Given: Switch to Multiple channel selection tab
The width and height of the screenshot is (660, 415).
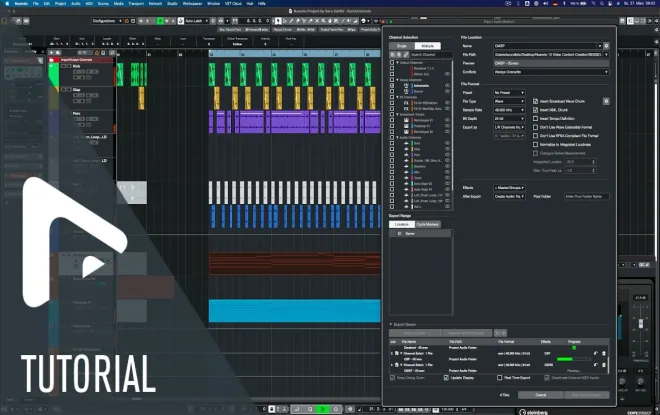Looking at the screenshot, I should [428, 46].
